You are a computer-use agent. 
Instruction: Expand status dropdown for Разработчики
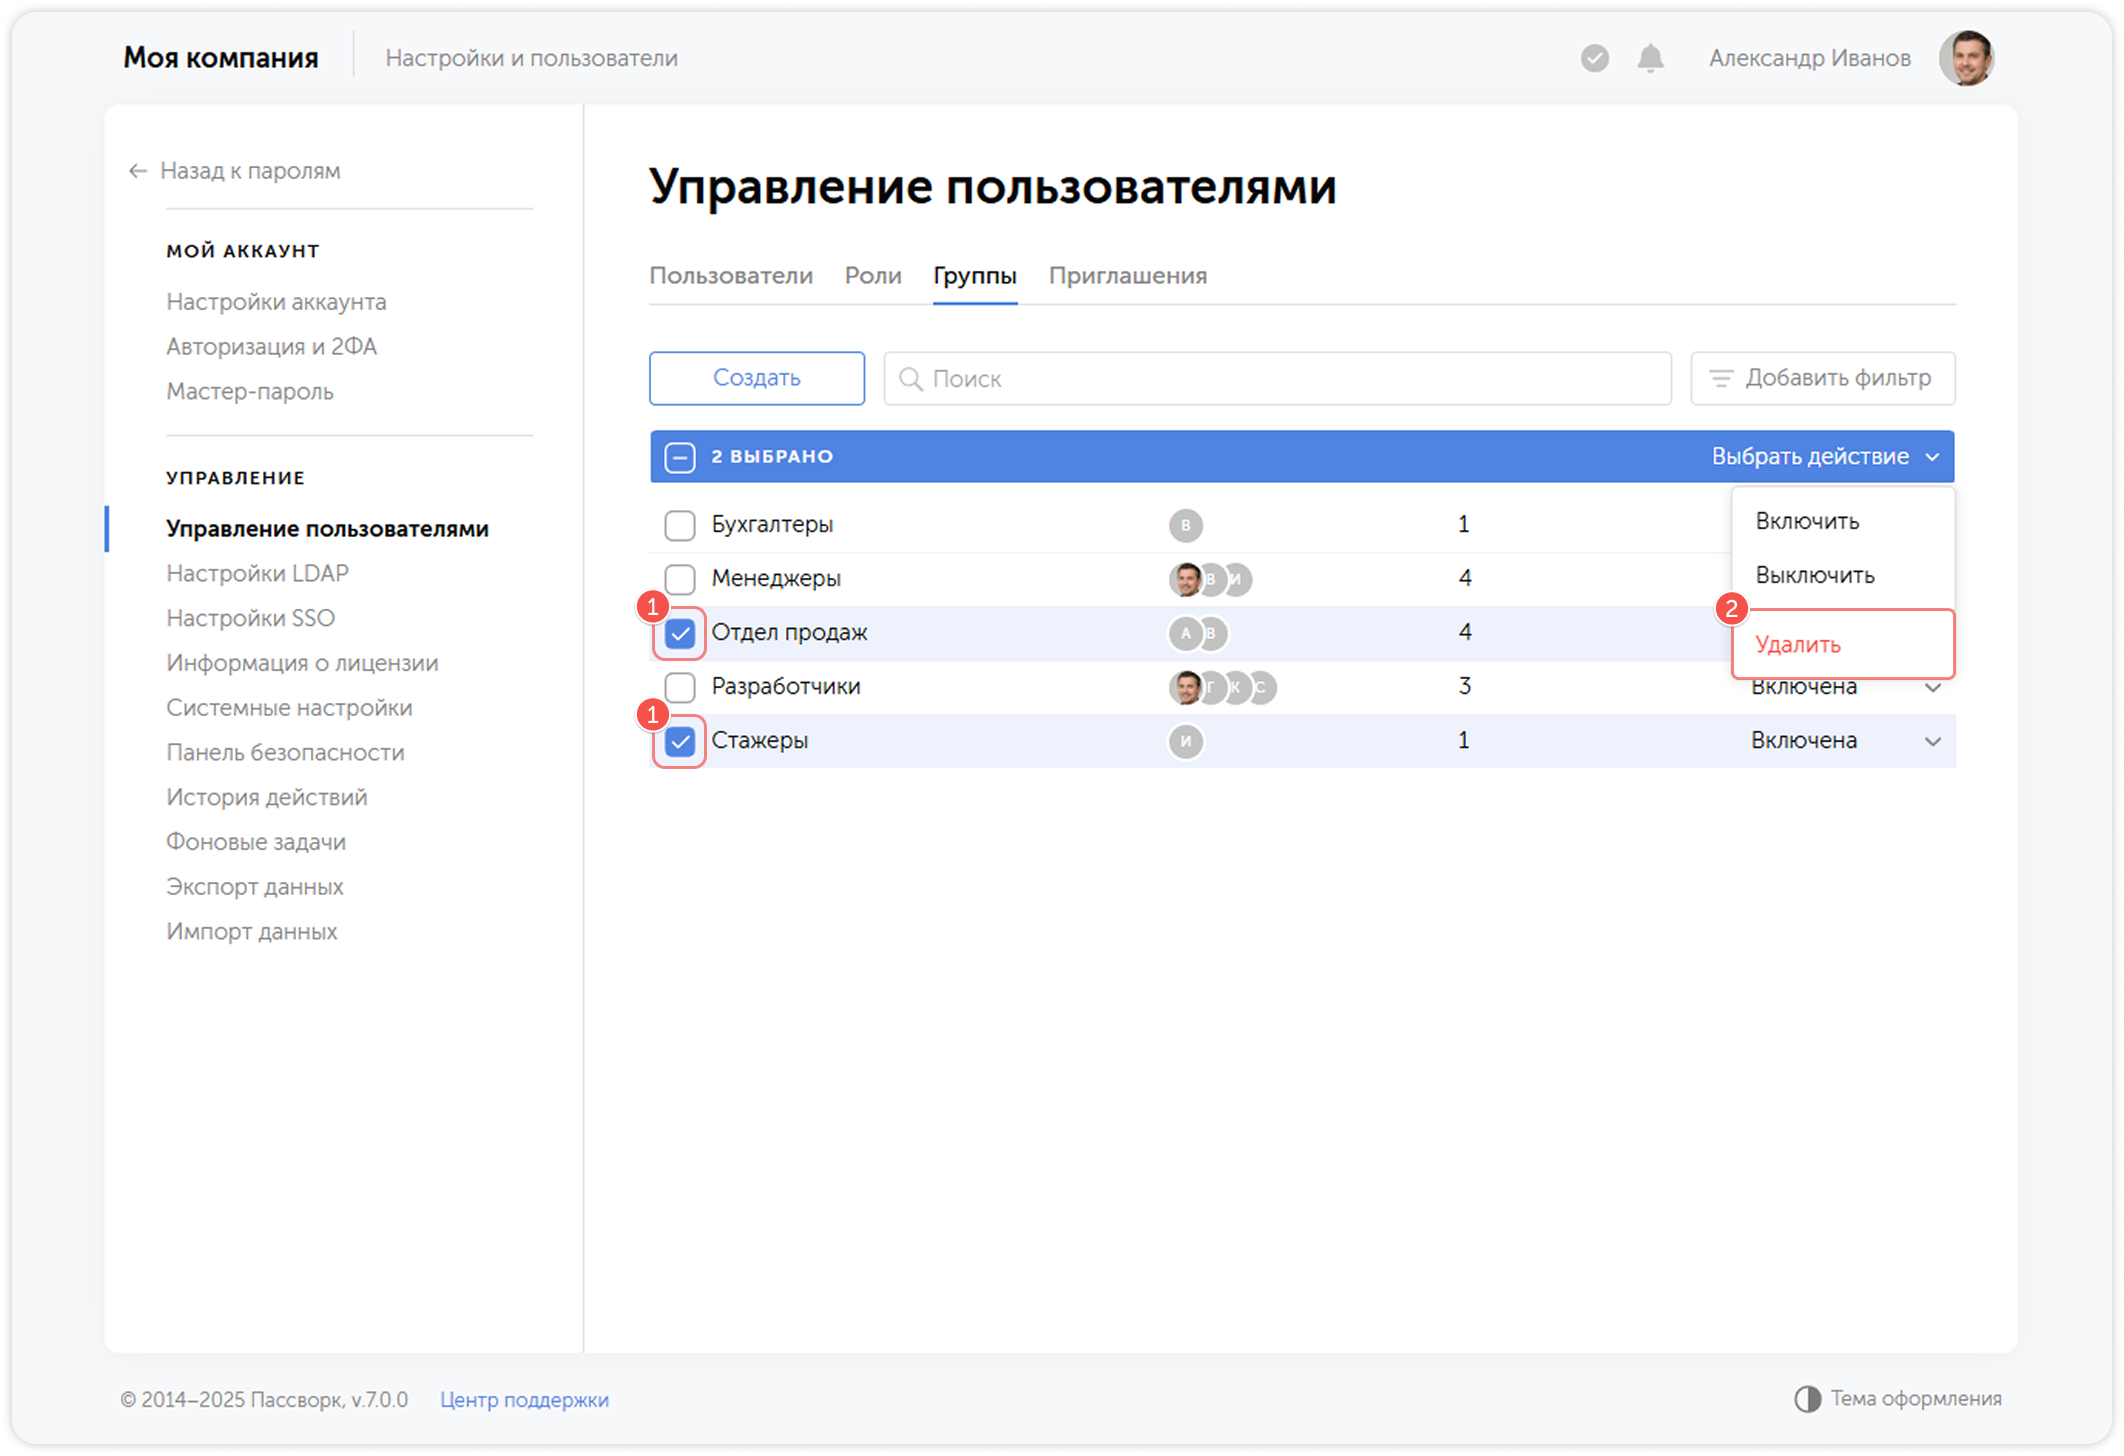coord(1932,688)
